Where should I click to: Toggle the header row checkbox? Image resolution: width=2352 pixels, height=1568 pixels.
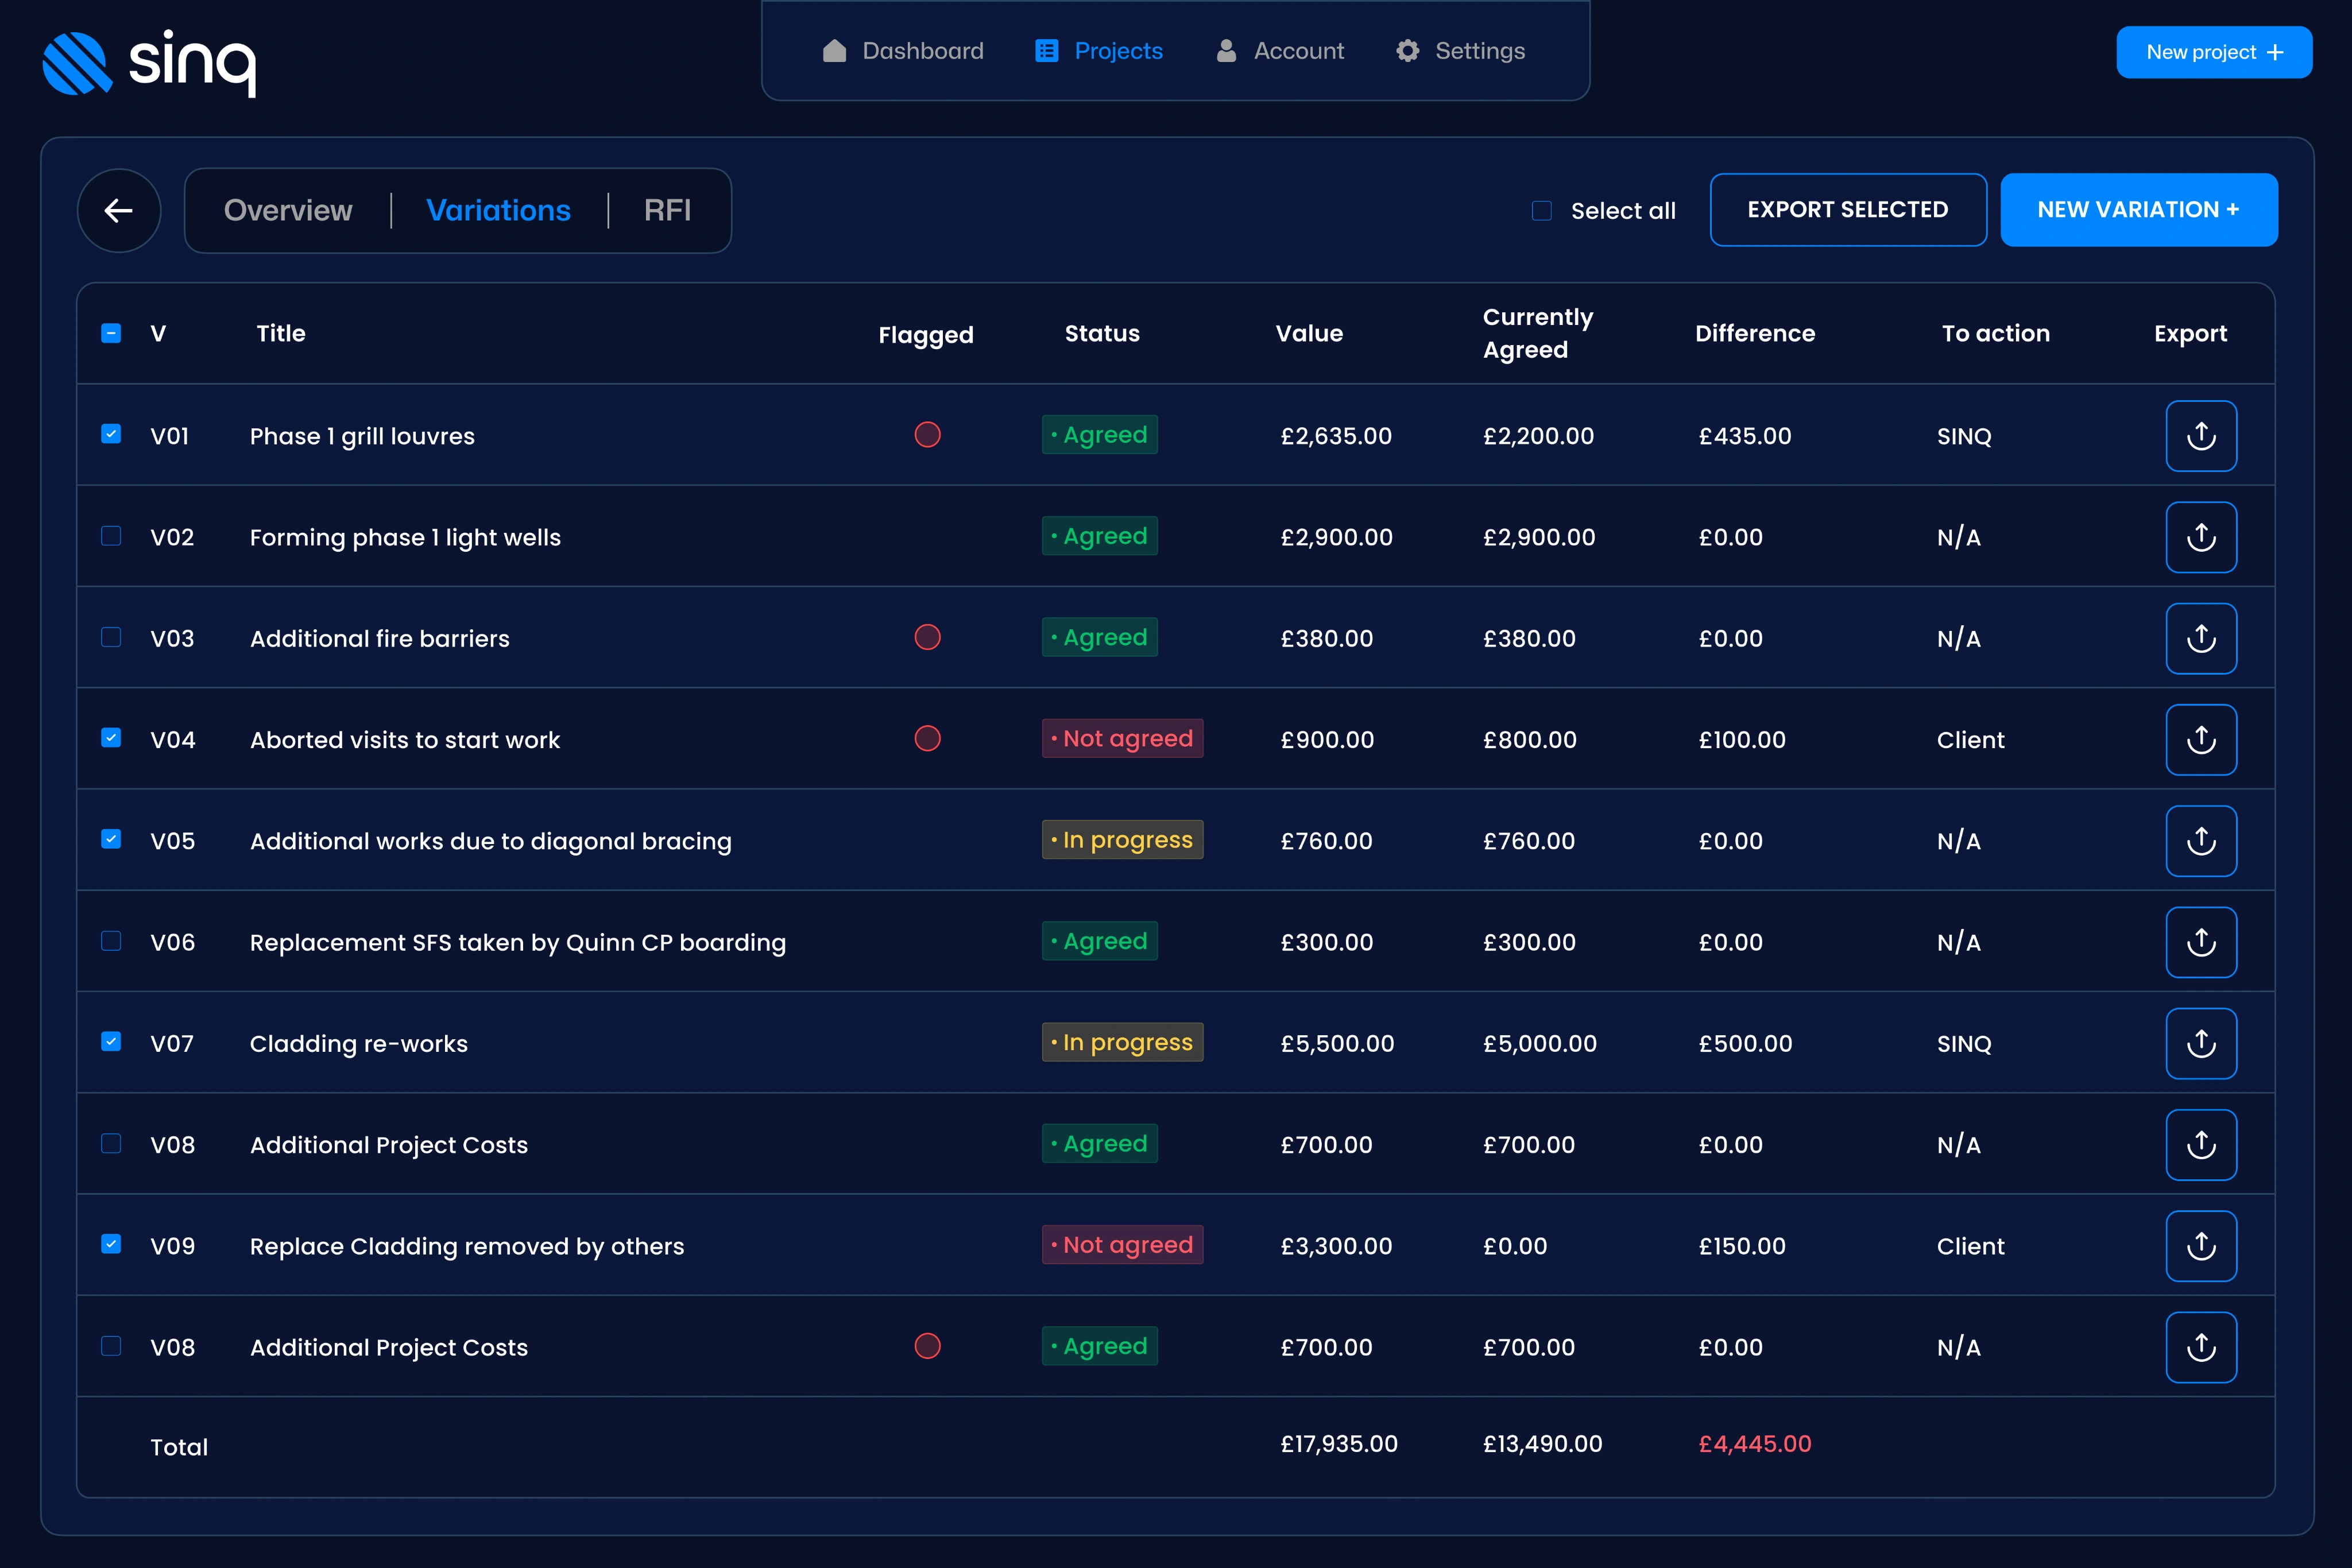[x=111, y=333]
